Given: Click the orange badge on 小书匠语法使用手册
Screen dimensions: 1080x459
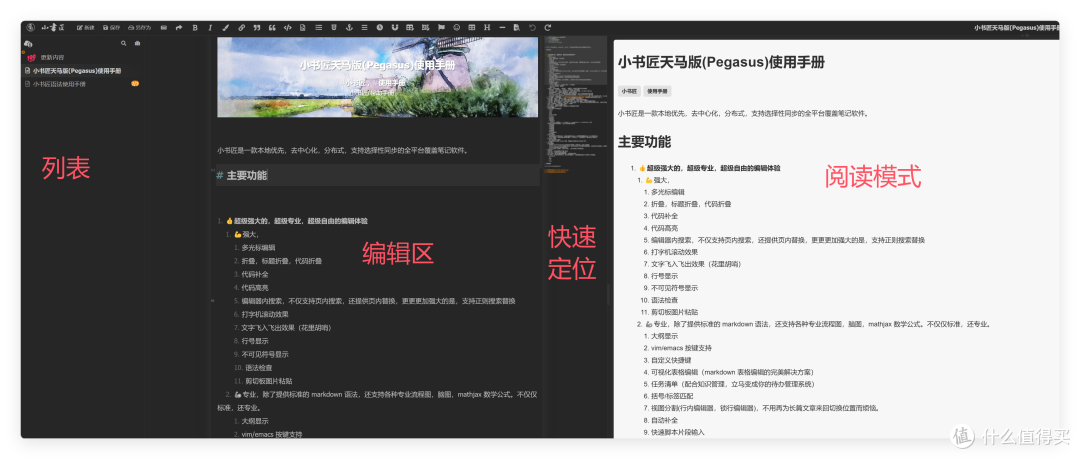Looking at the screenshot, I should [135, 83].
